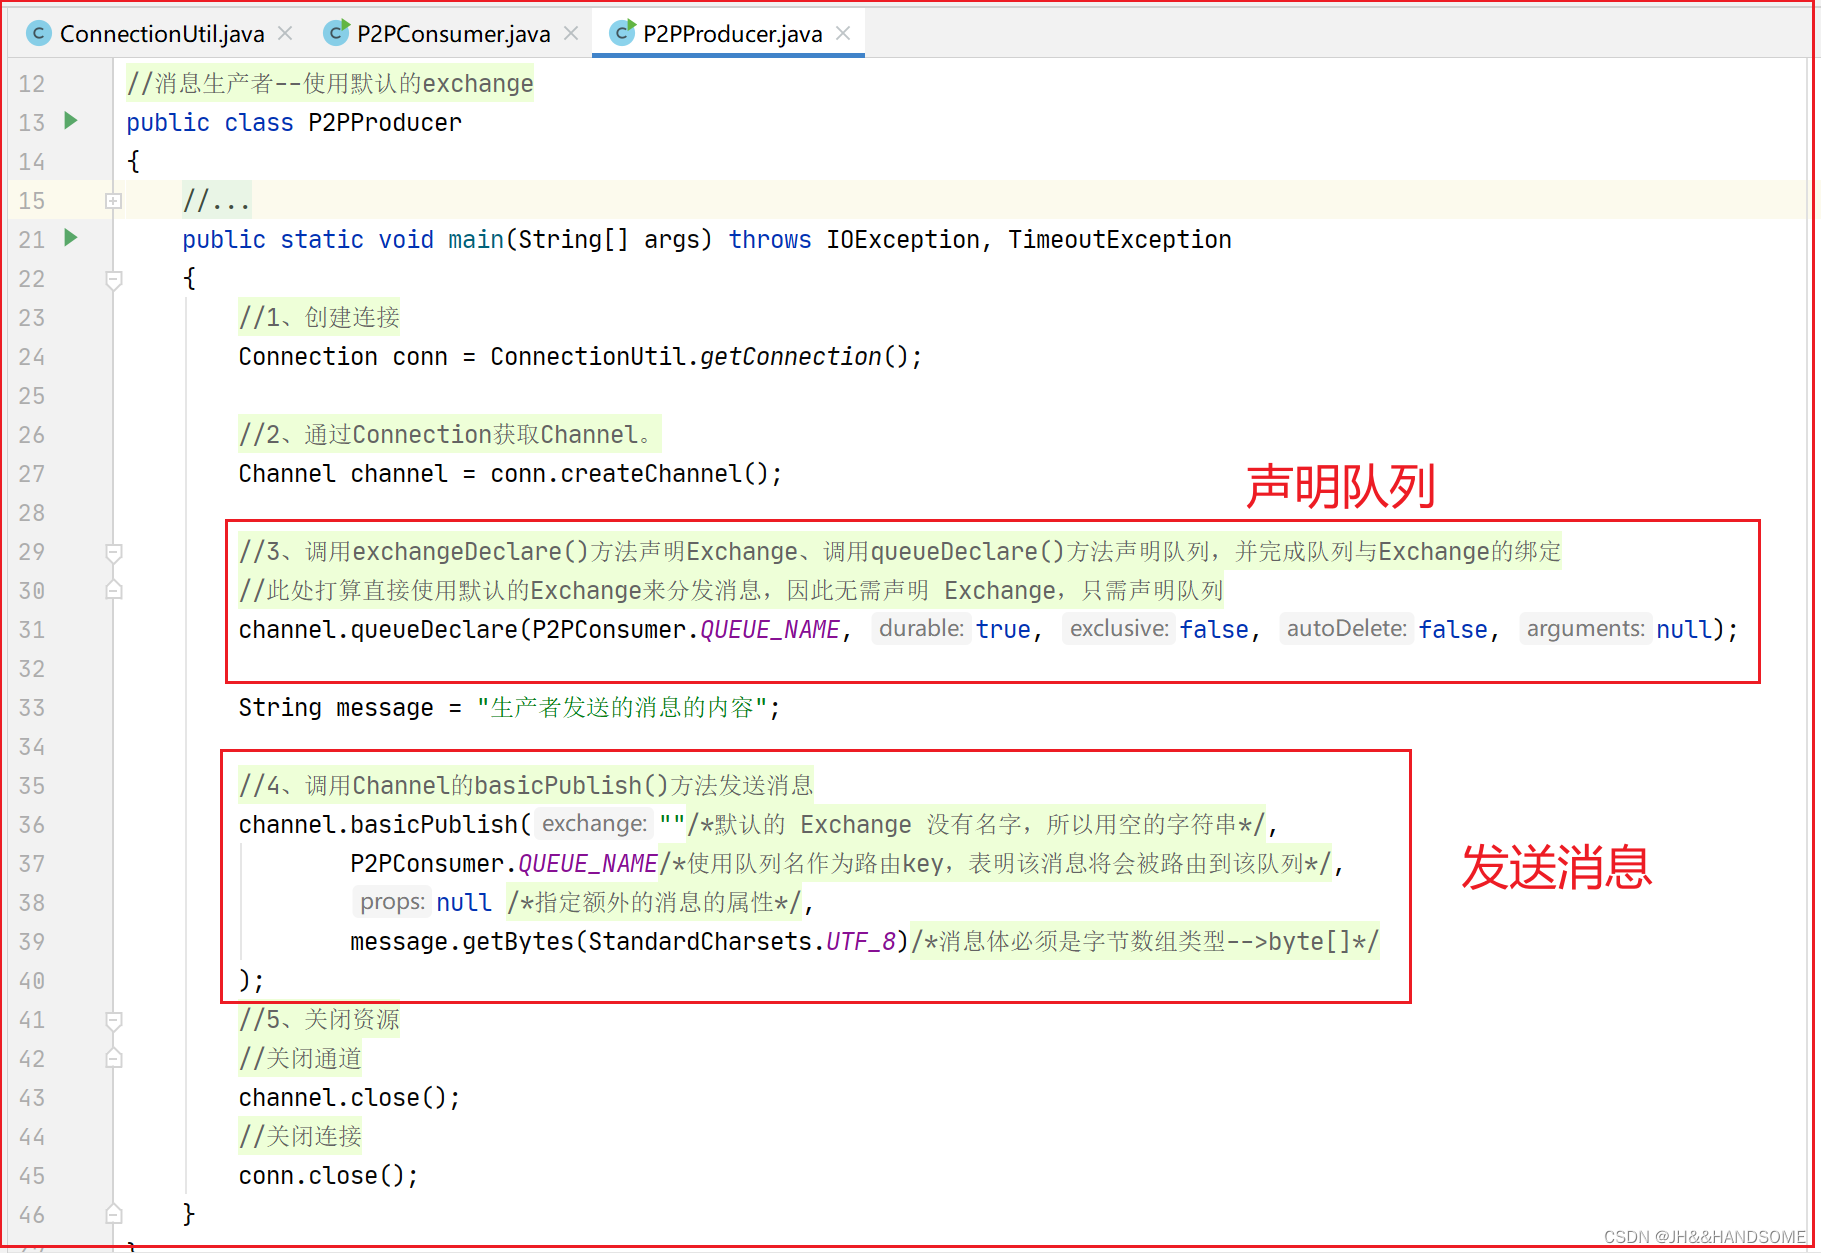Click the method fold end marker on line 46

(x=114, y=1214)
